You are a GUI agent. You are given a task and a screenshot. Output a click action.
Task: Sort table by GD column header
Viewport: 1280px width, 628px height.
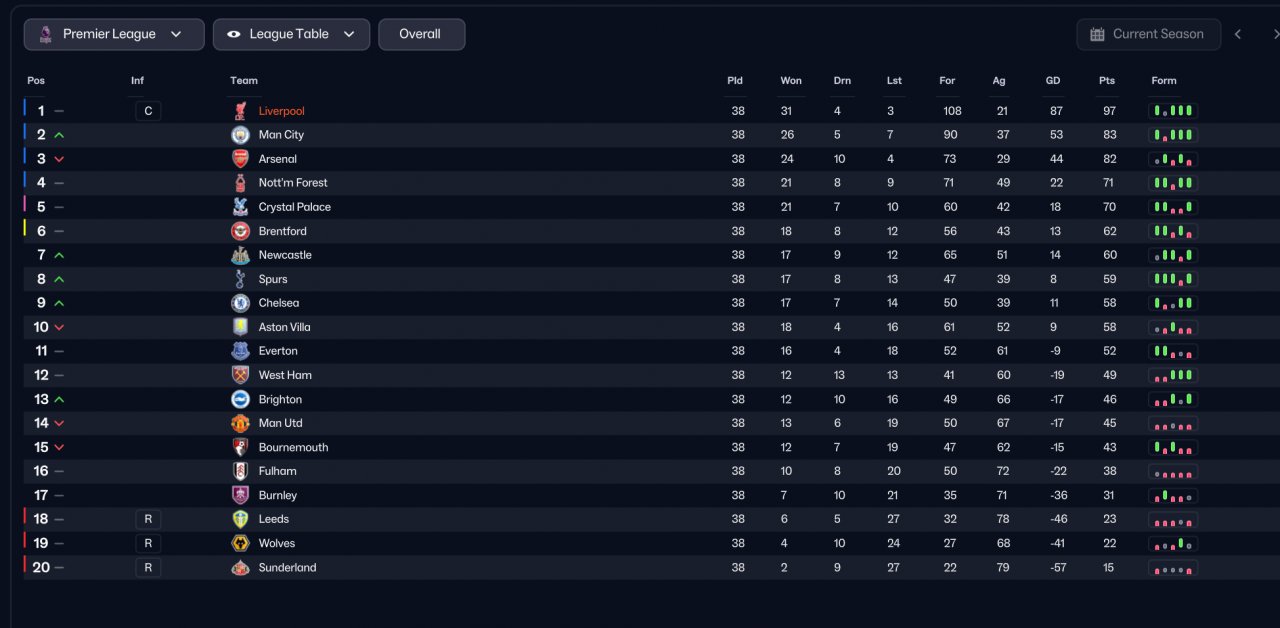(1053, 81)
